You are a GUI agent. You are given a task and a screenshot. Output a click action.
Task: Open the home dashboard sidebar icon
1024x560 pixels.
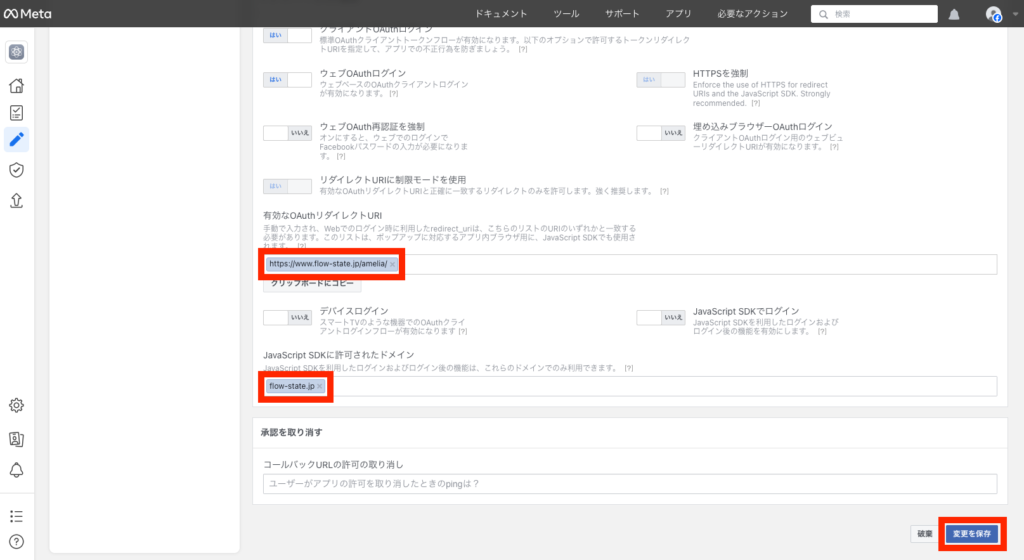point(16,86)
